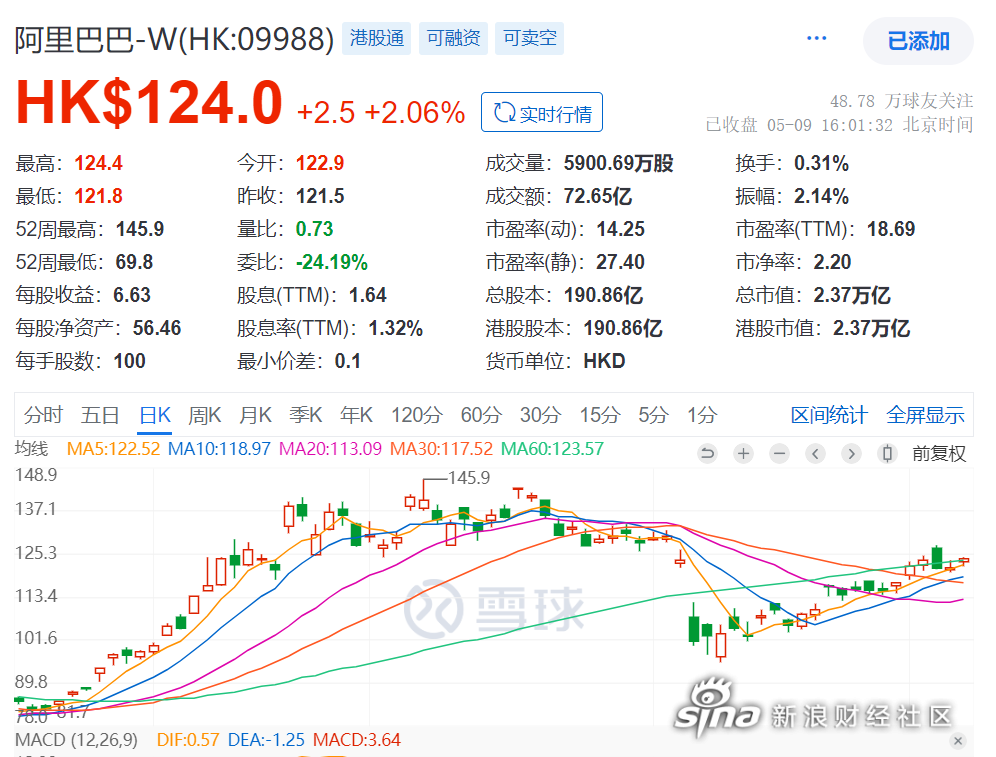Click the stock title 阿里巴巴-W(HK:09988)
996x757 pixels.
point(174,40)
